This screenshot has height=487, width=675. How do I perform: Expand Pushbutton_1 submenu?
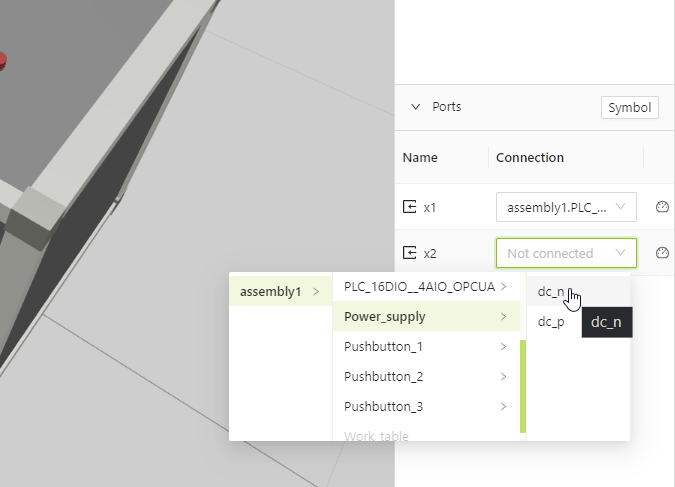coord(426,347)
